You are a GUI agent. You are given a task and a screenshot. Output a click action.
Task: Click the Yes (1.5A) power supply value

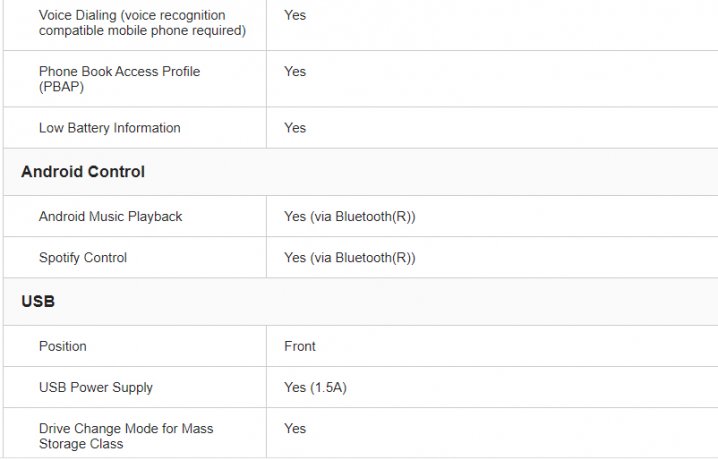coord(315,387)
